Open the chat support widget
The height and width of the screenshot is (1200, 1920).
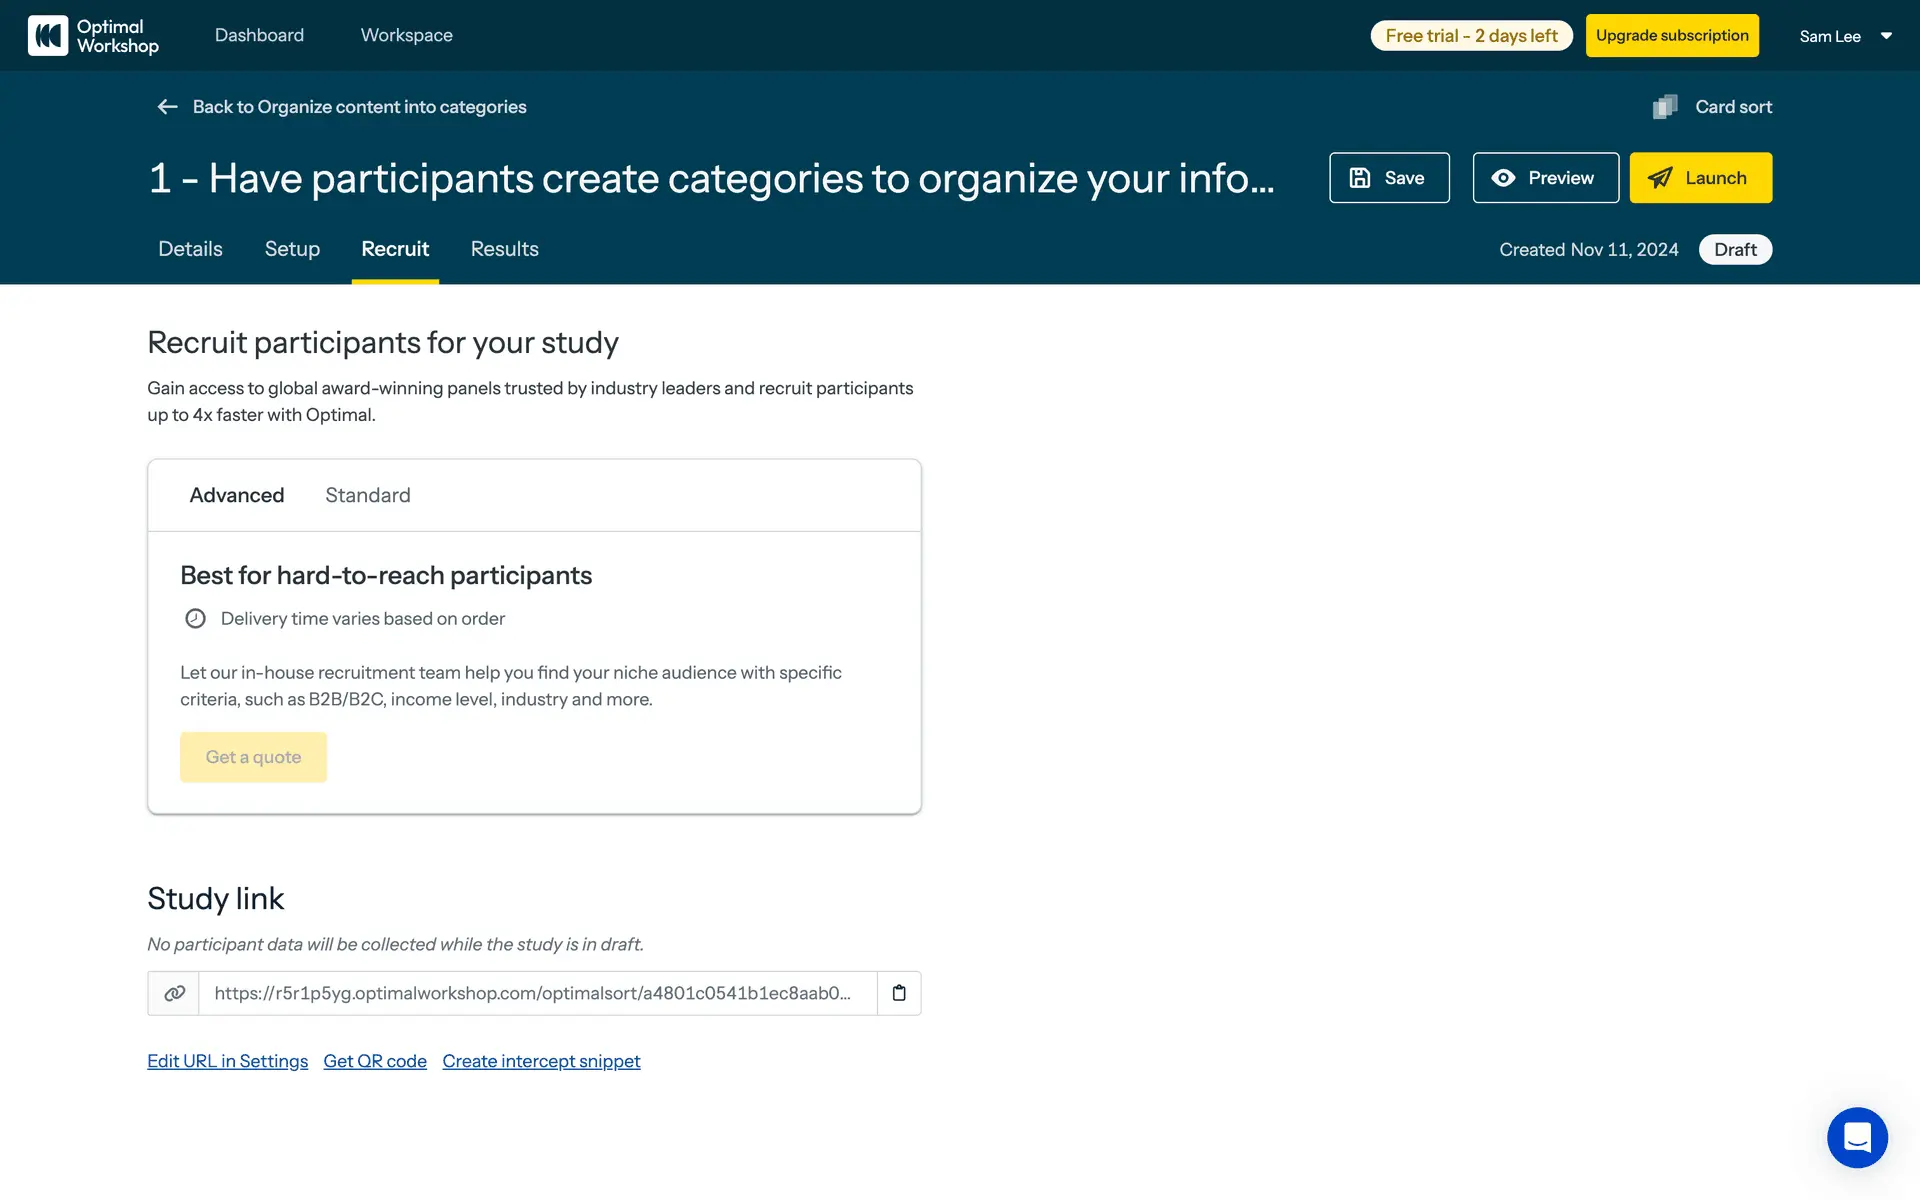pyautogui.click(x=1857, y=1137)
